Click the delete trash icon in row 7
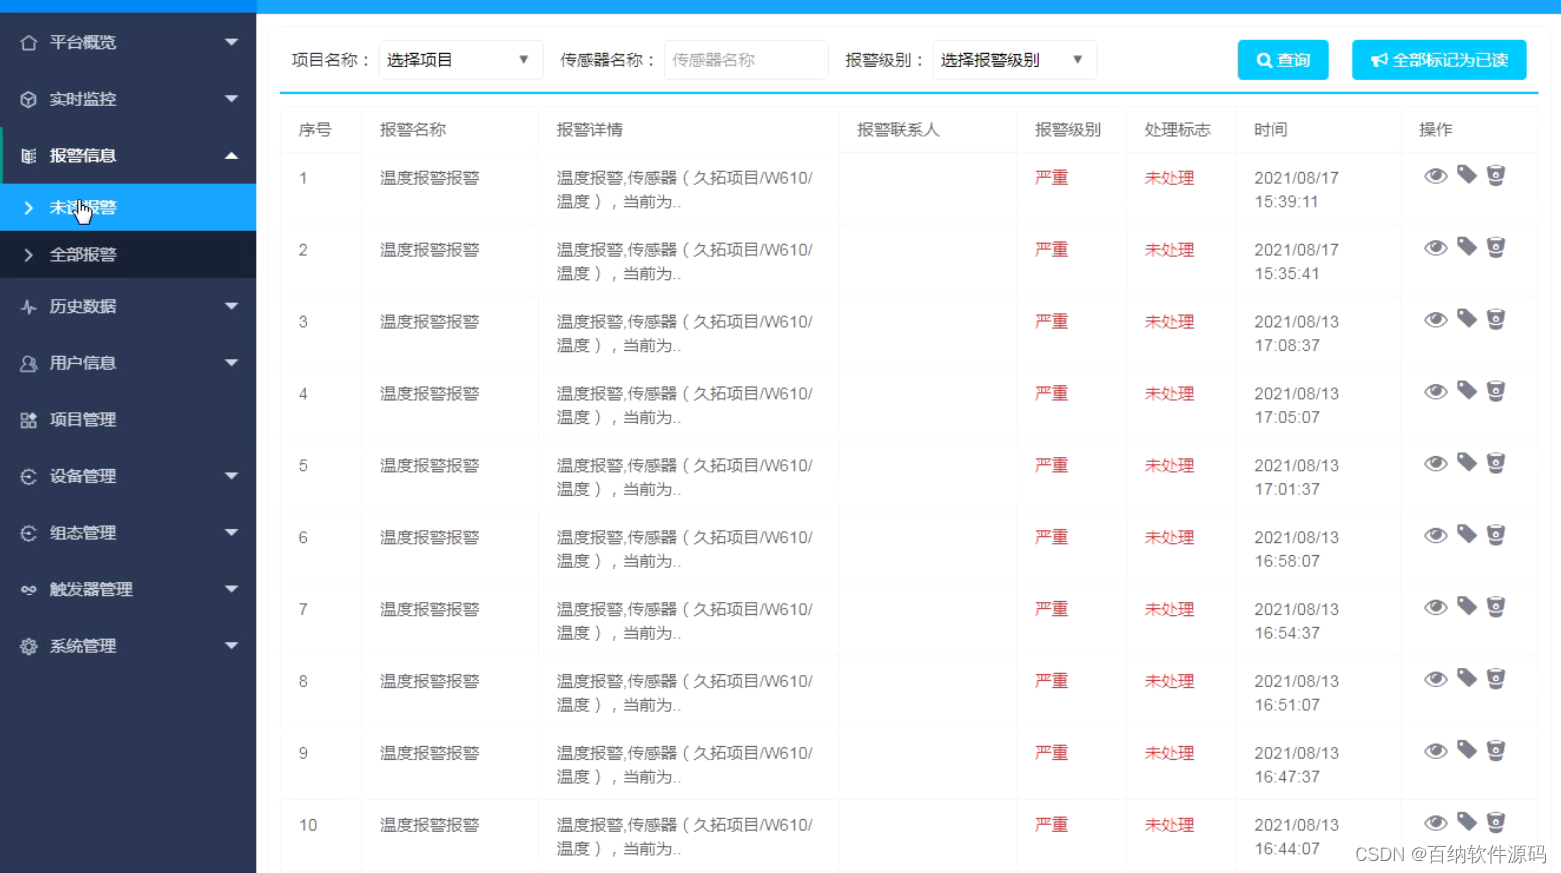 1496,607
